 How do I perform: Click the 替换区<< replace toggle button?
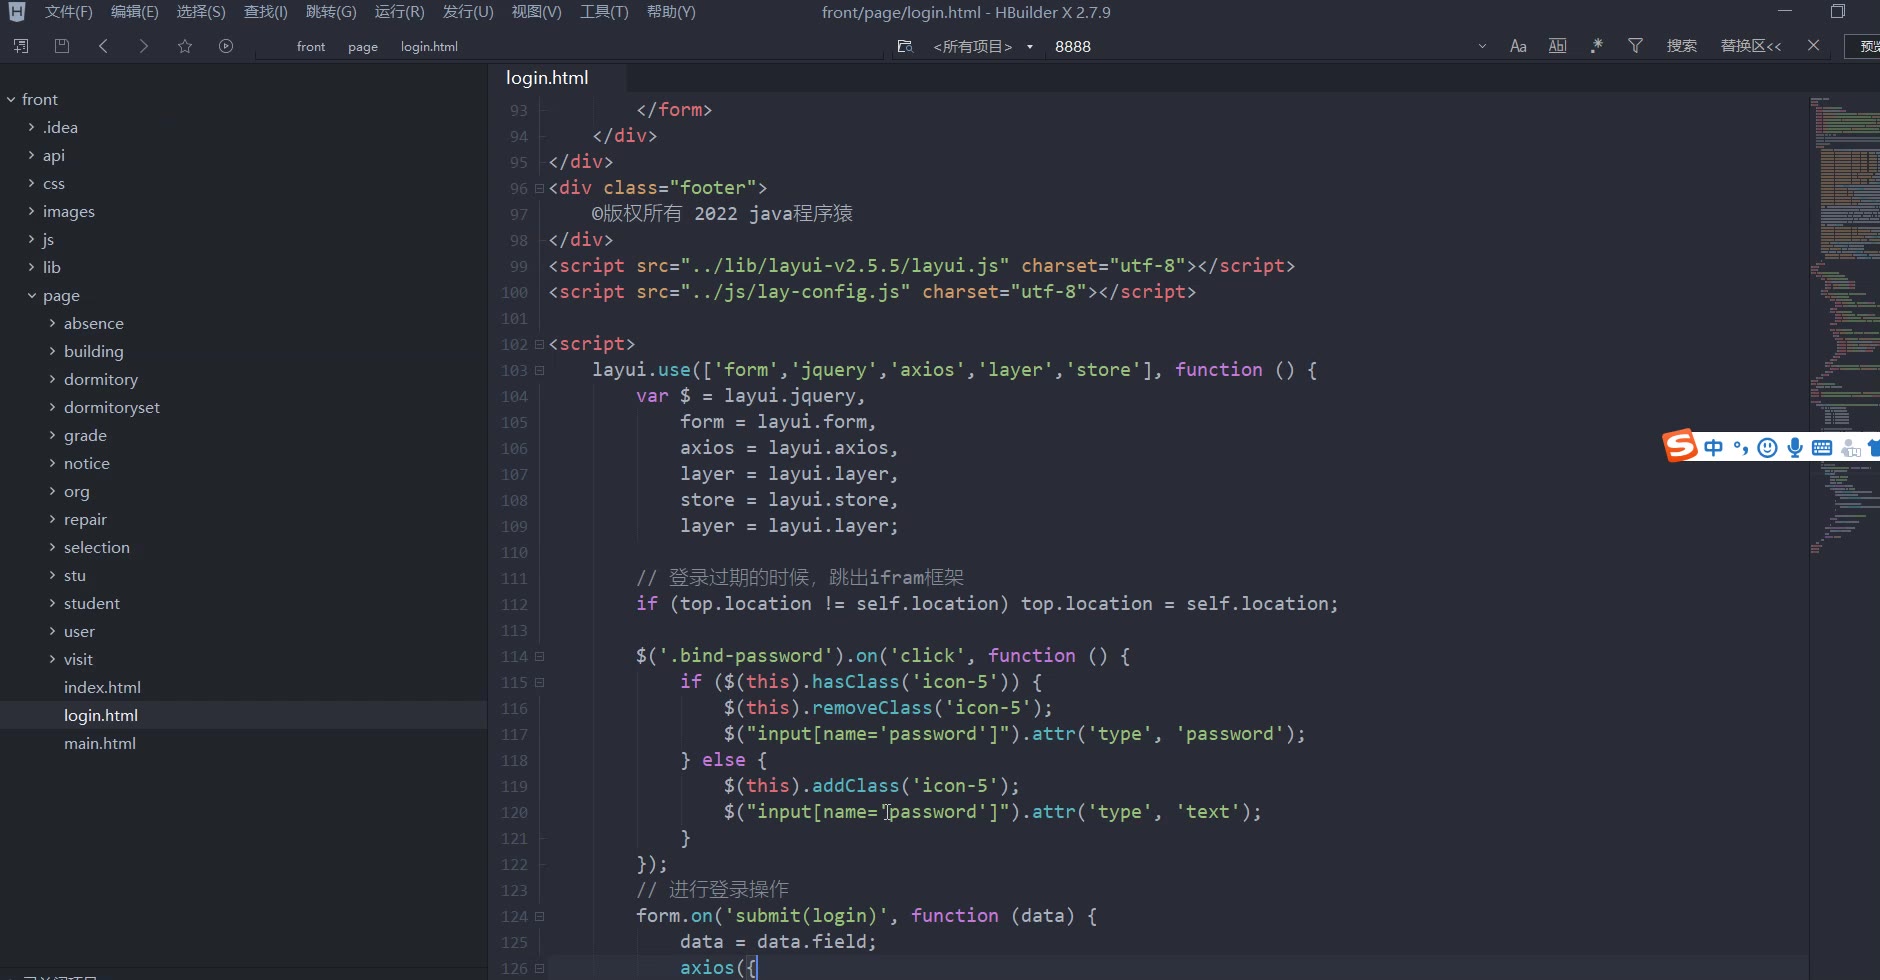1750,46
